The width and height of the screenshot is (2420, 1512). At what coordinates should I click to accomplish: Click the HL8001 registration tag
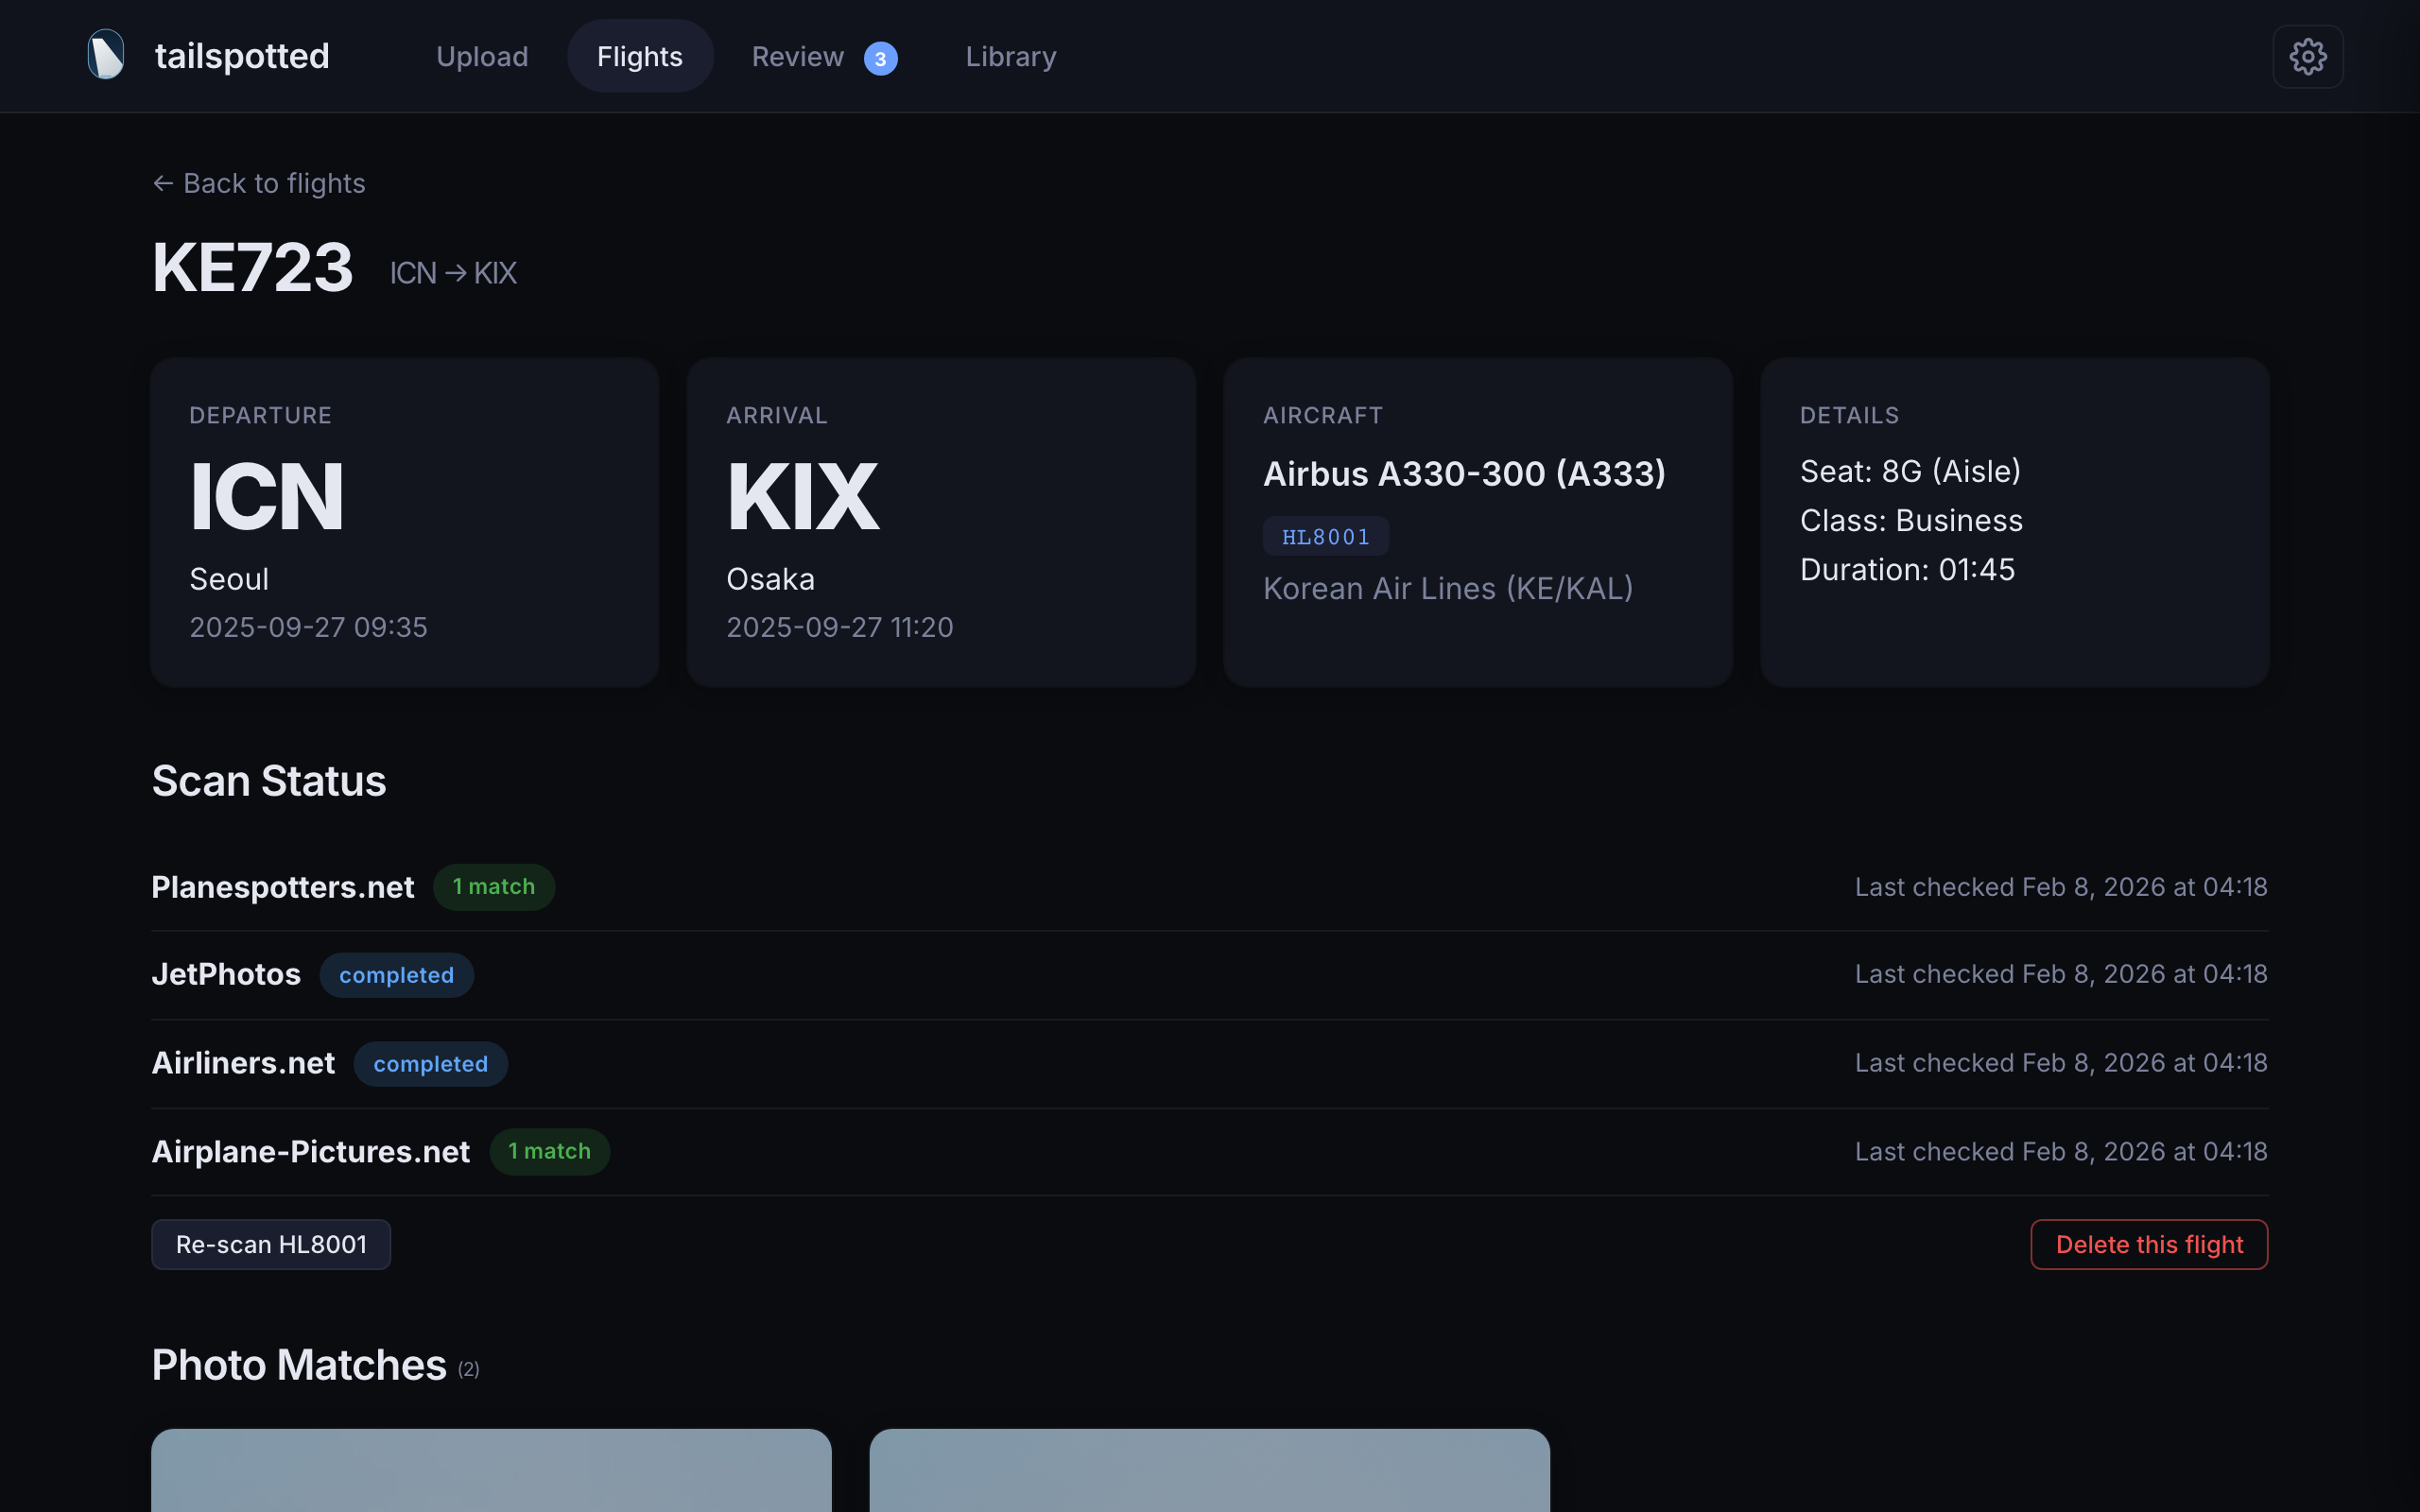(x=1325, y=537)
